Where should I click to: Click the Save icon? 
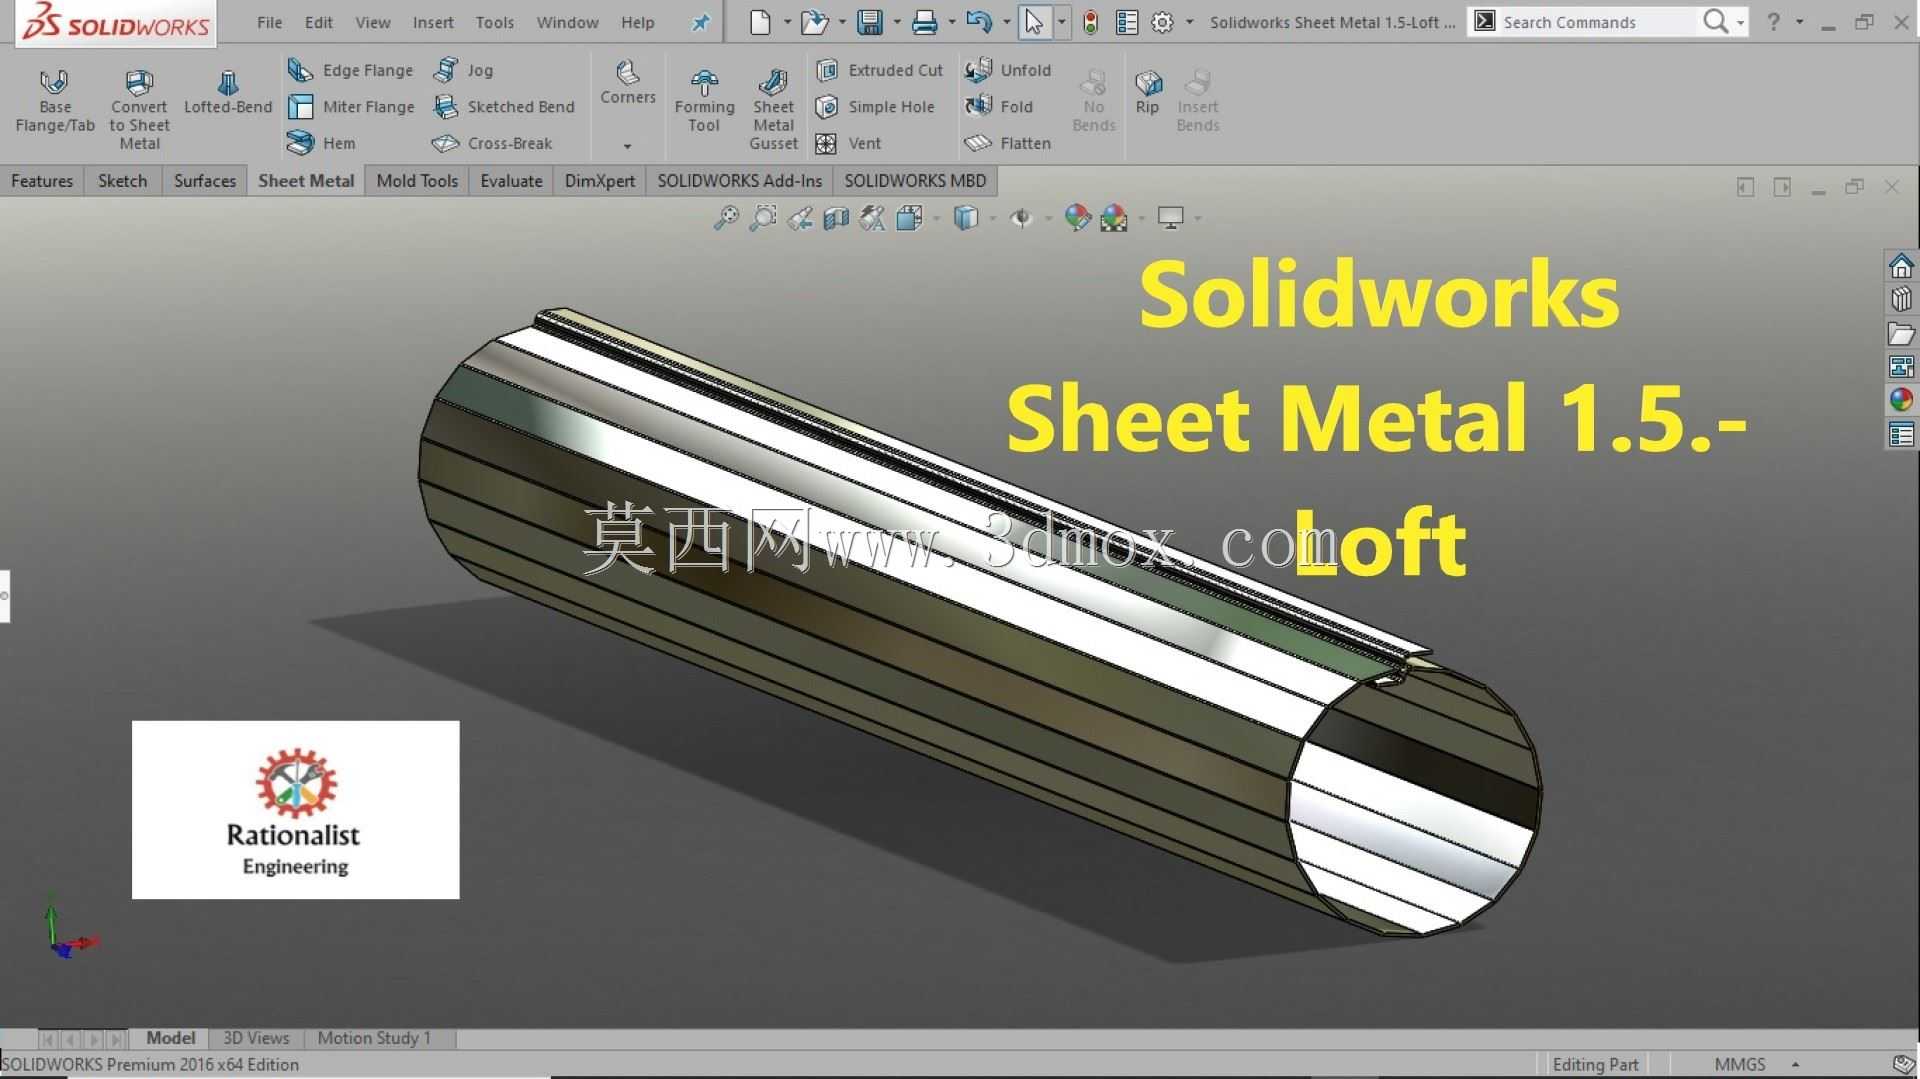click(870, 22)
